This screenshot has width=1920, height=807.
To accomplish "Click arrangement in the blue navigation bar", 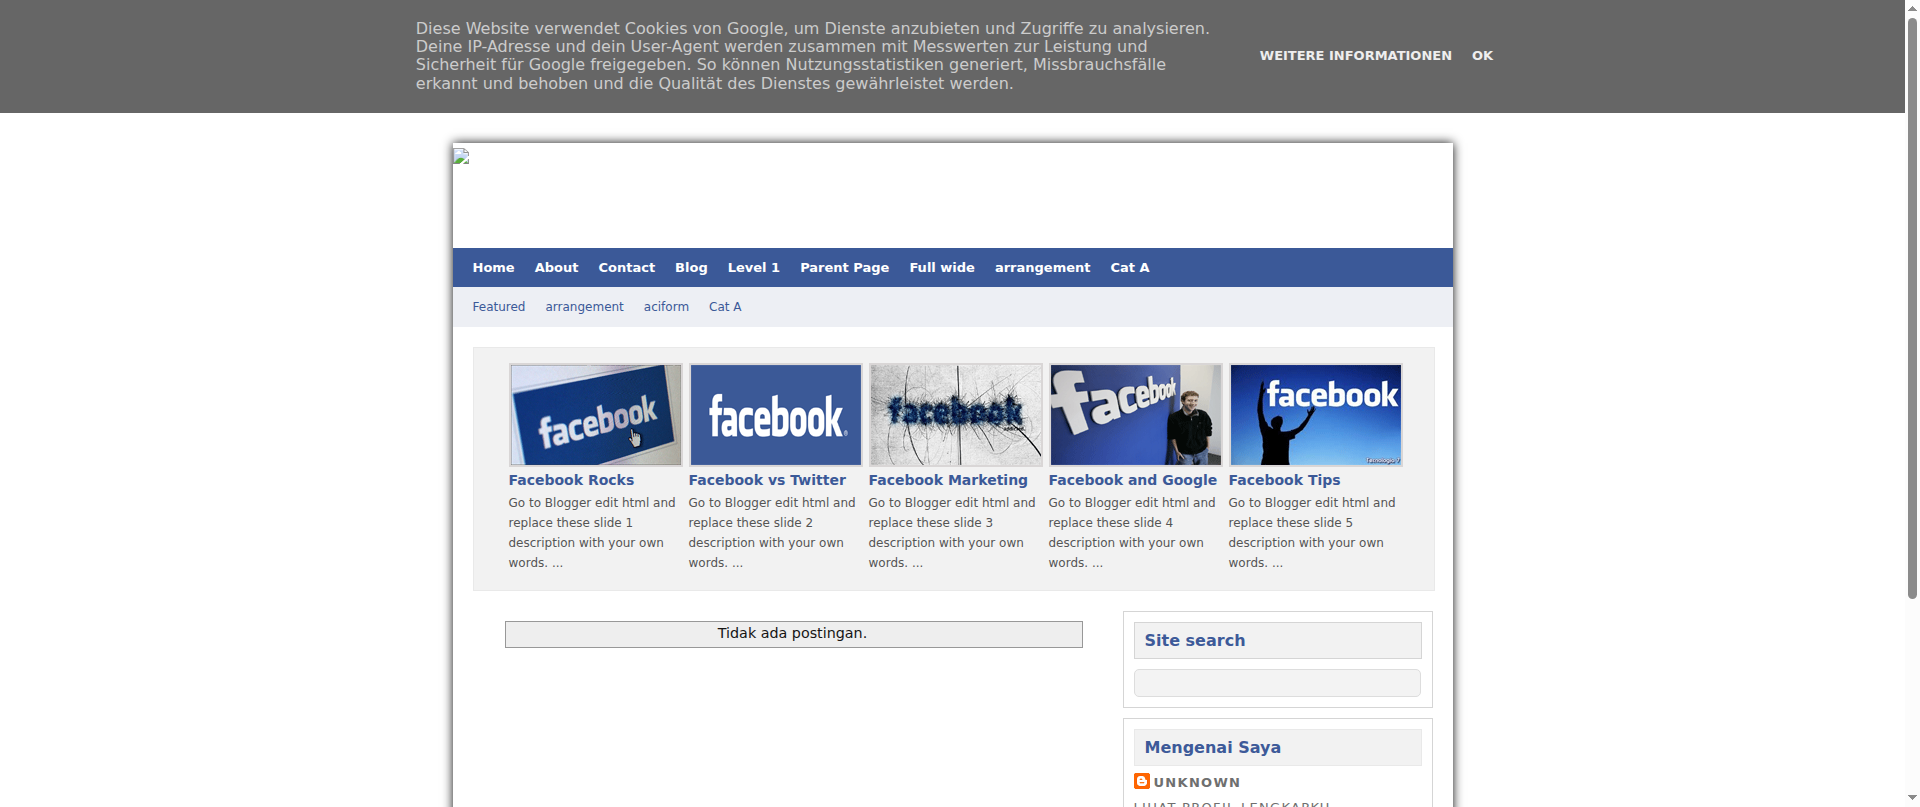I will (1042, 268).
